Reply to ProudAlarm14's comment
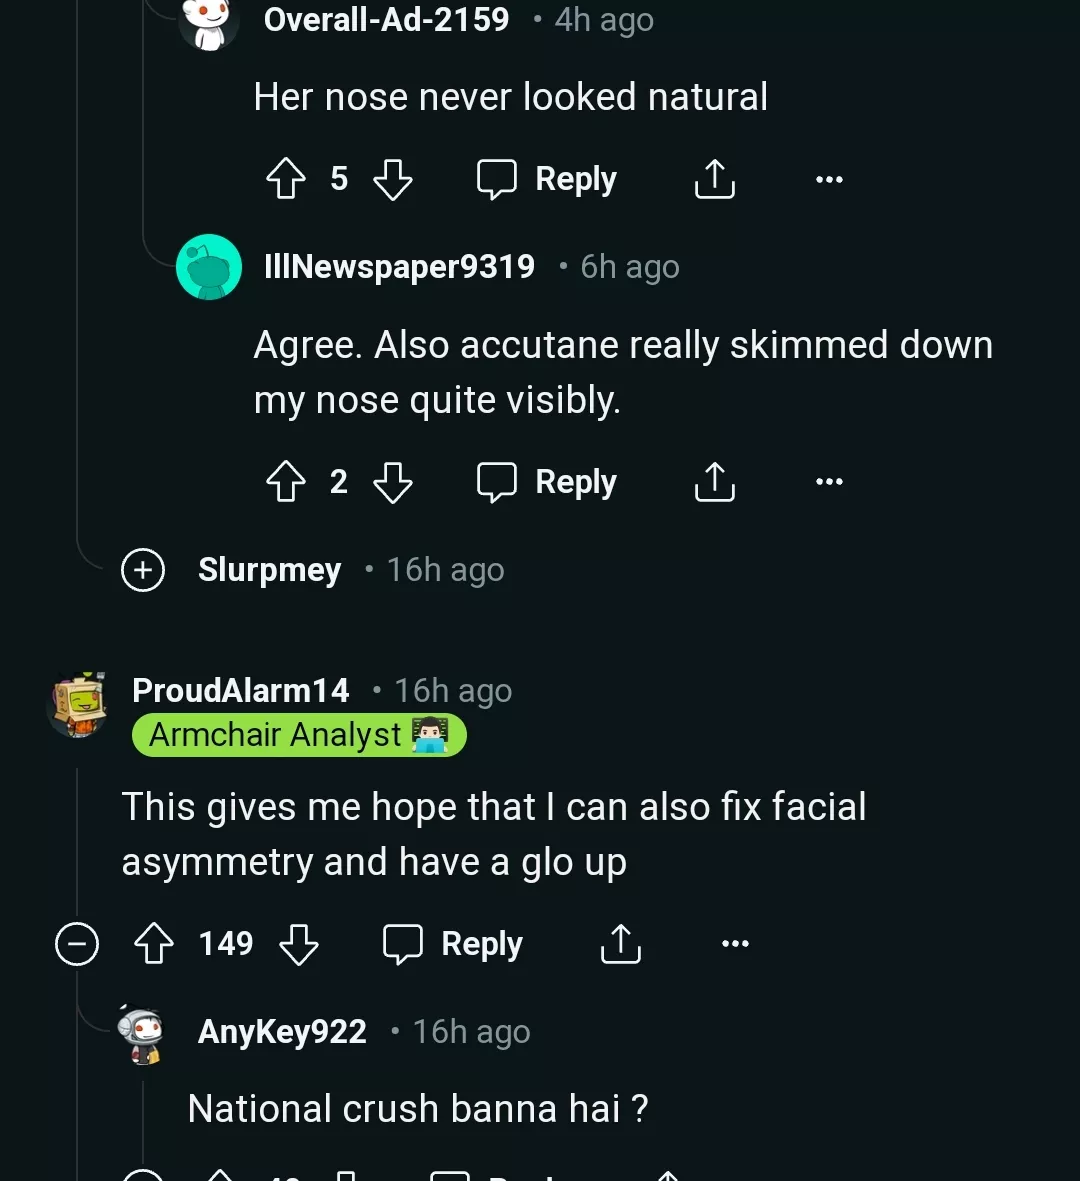1080x1181 pixels. 453,944
